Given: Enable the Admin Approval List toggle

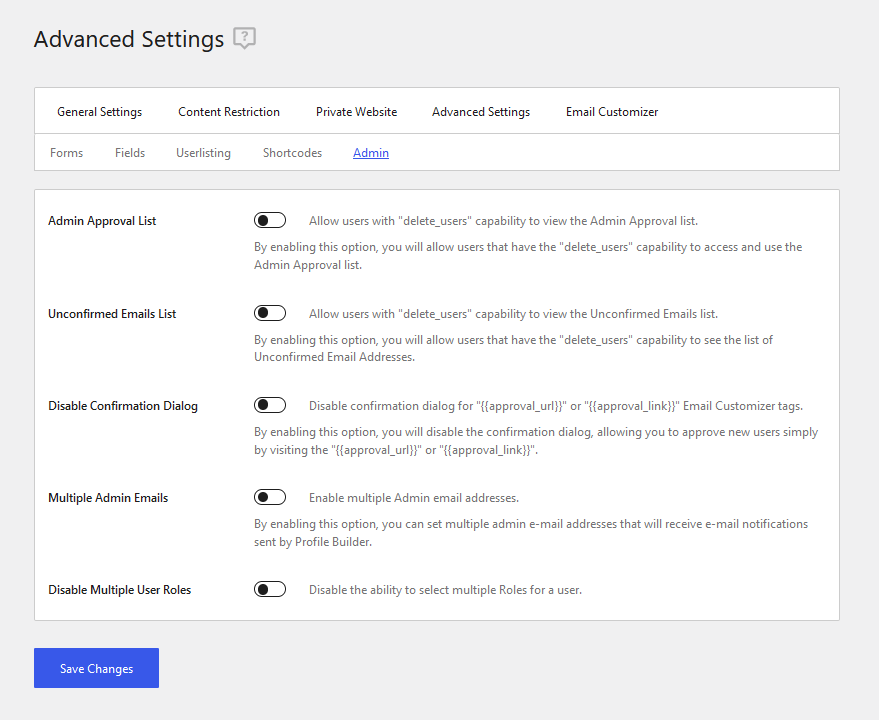Looking at the screenshot, I should click(x=270, y=220).
